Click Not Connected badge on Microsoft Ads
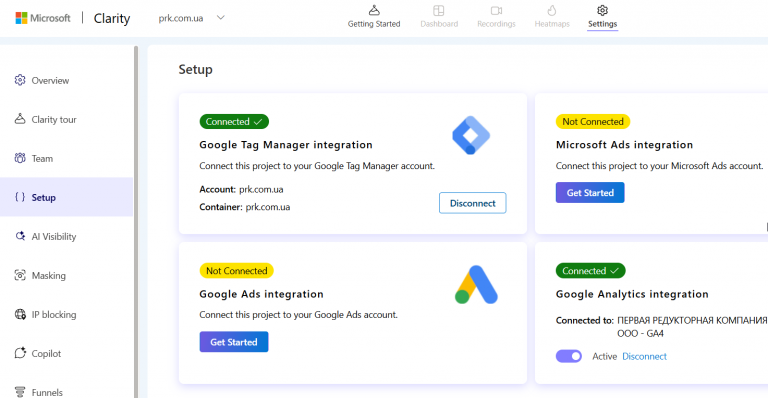Viewport: 768px width, 398px height. pos(593,121)
